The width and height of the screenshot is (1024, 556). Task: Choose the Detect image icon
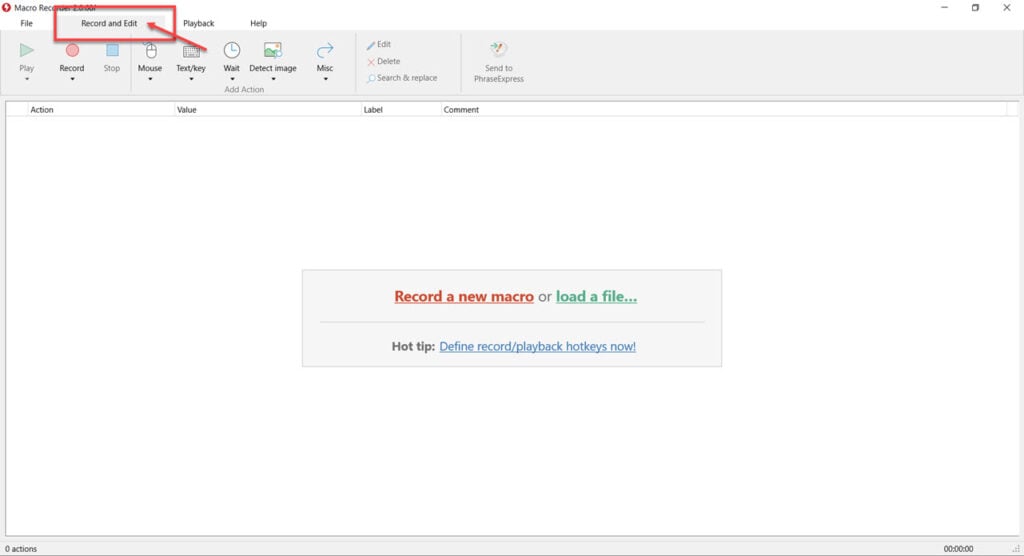tap(273, 50)
